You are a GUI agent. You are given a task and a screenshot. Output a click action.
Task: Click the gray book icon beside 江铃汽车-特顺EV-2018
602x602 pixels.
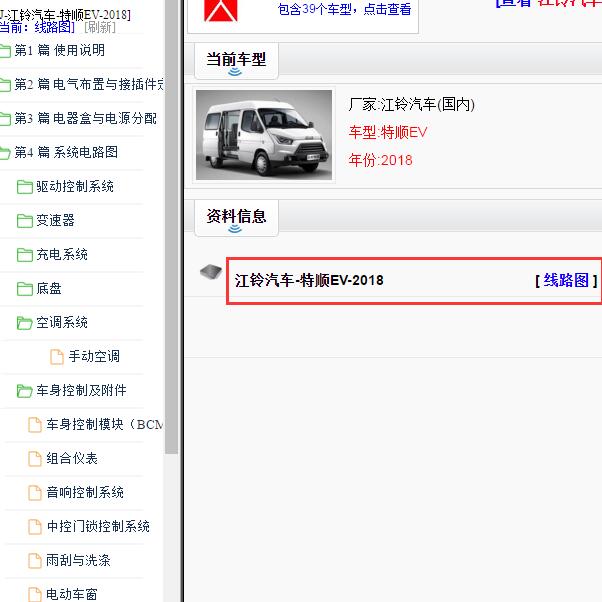211,272
